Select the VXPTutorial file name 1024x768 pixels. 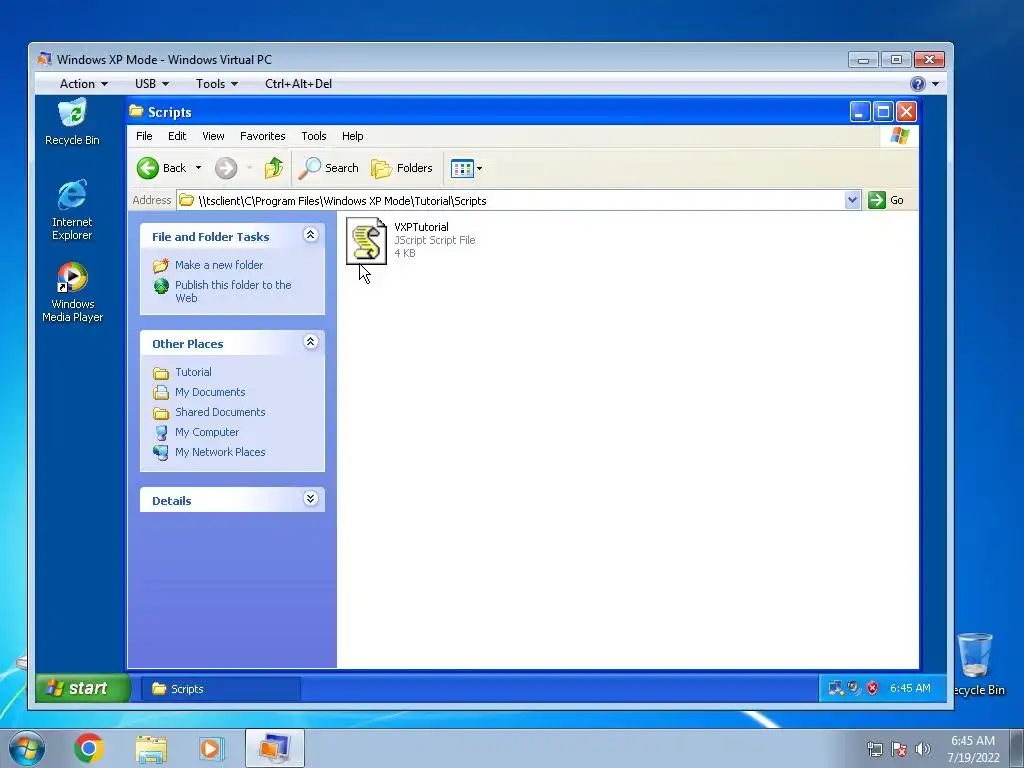(x=421, y=227)
